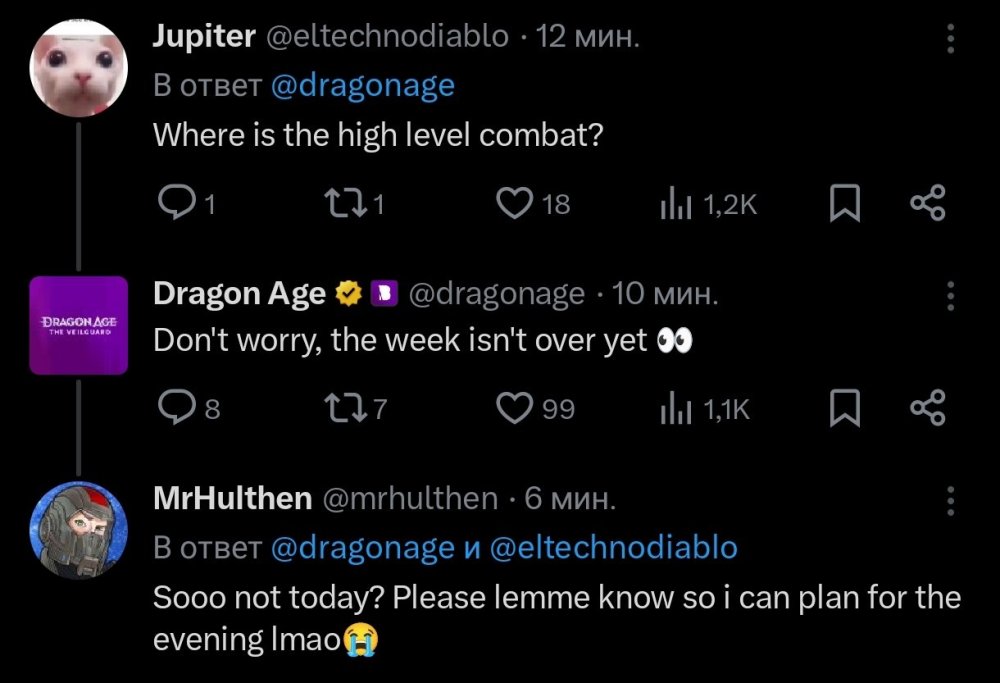Like Jupiter's tweet
This screenshot has height=683, width=1000.
coord(513,203)
